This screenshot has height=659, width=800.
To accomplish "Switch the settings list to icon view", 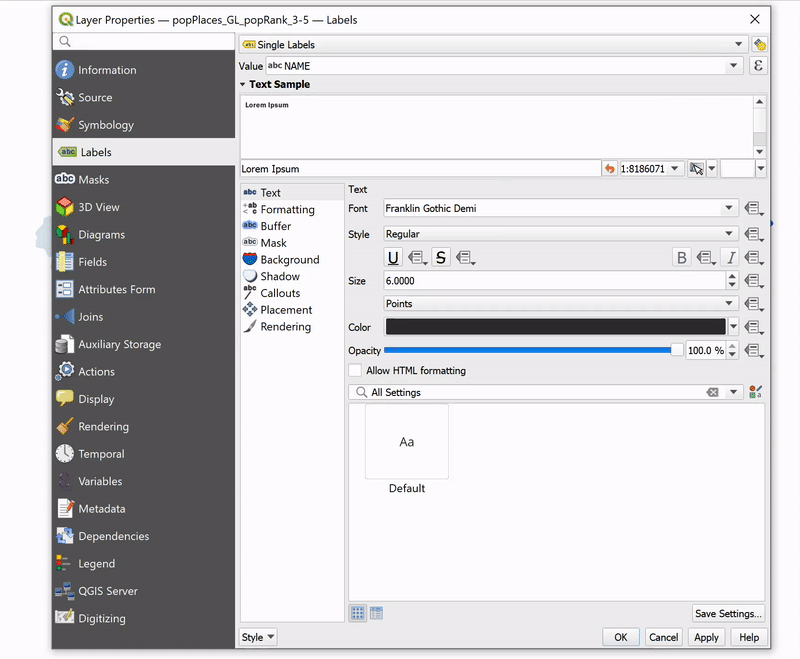I will (x=358, y=613).
